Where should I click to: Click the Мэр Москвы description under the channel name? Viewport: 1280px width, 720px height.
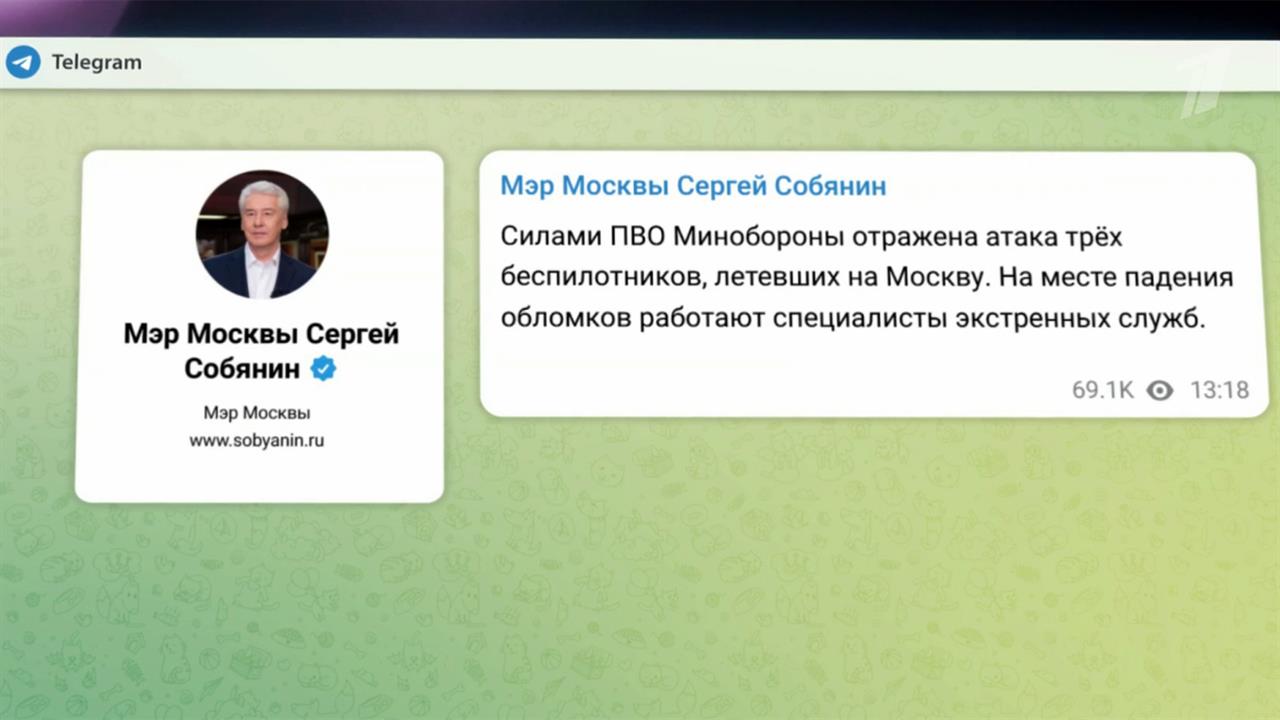pos(257,413)
